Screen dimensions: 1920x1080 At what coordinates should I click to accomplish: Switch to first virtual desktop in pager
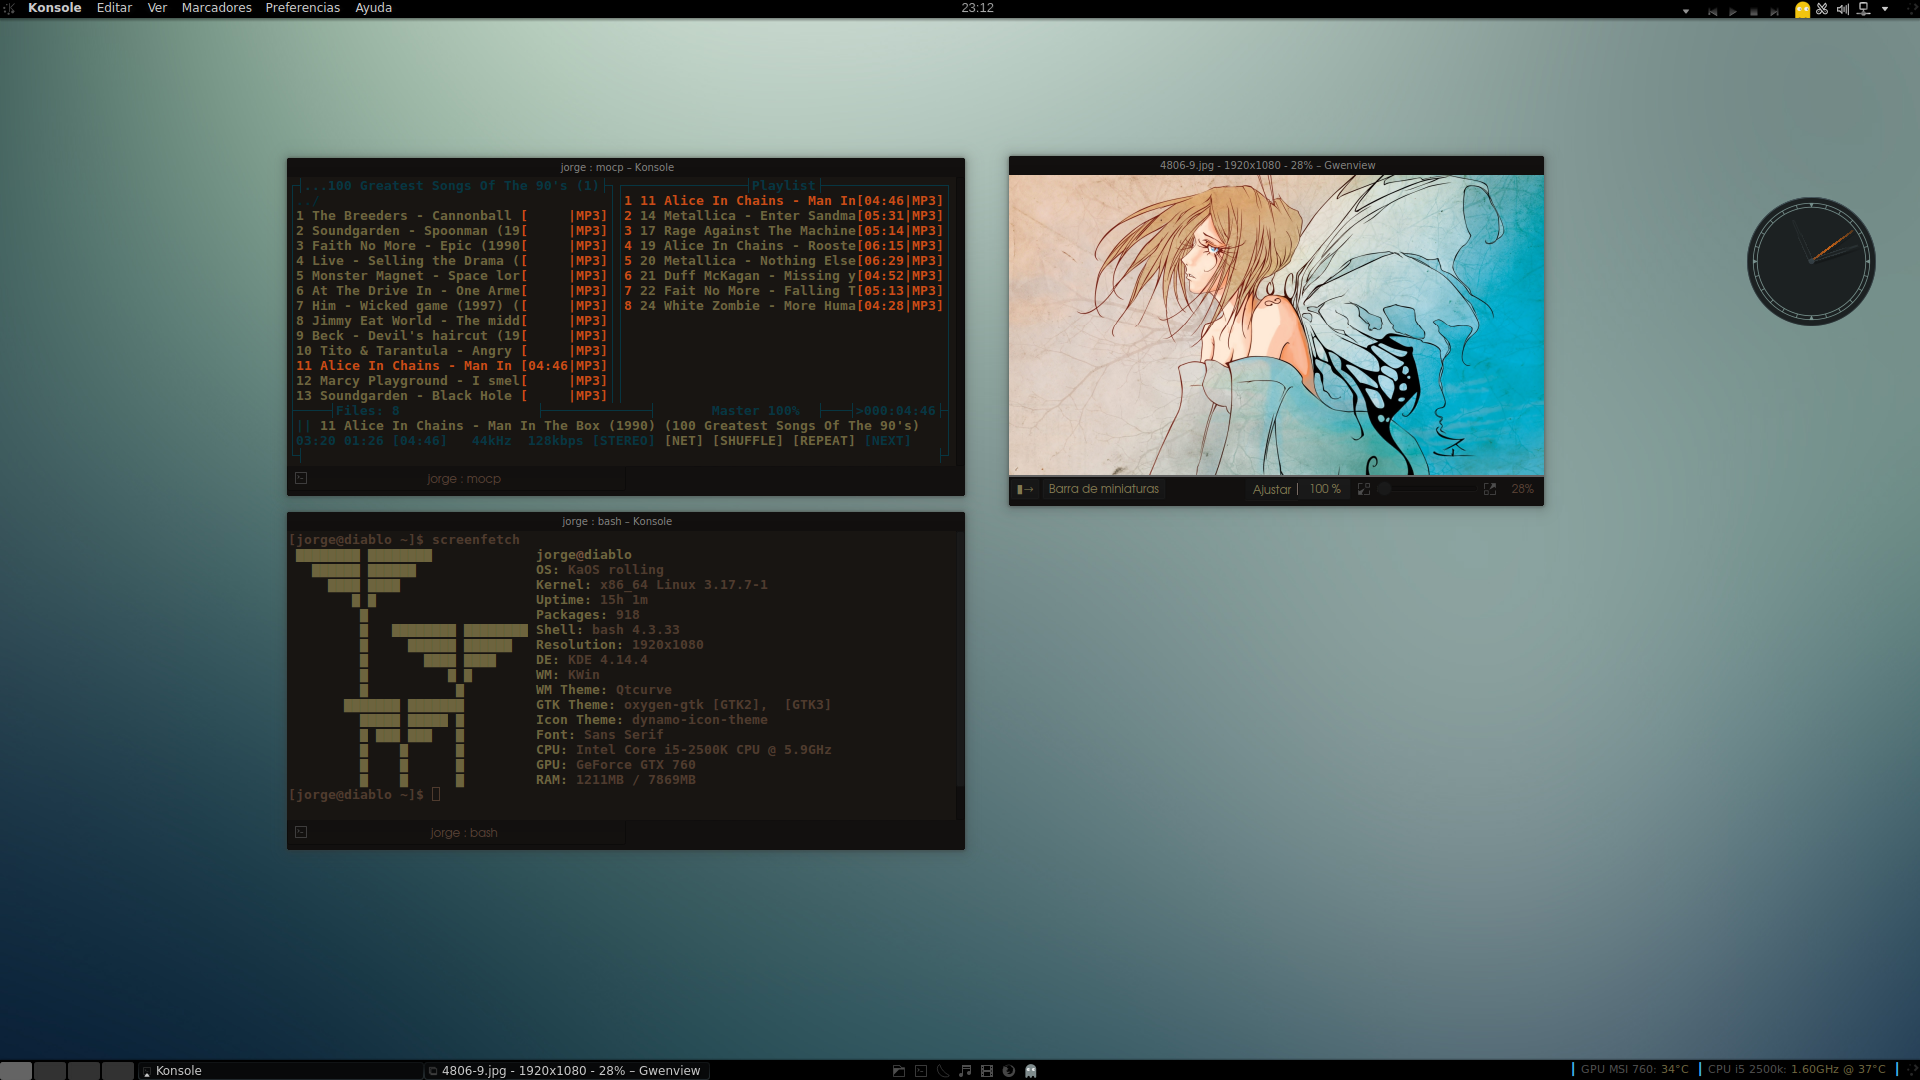pyautogui.click(x=16, y=1070)
